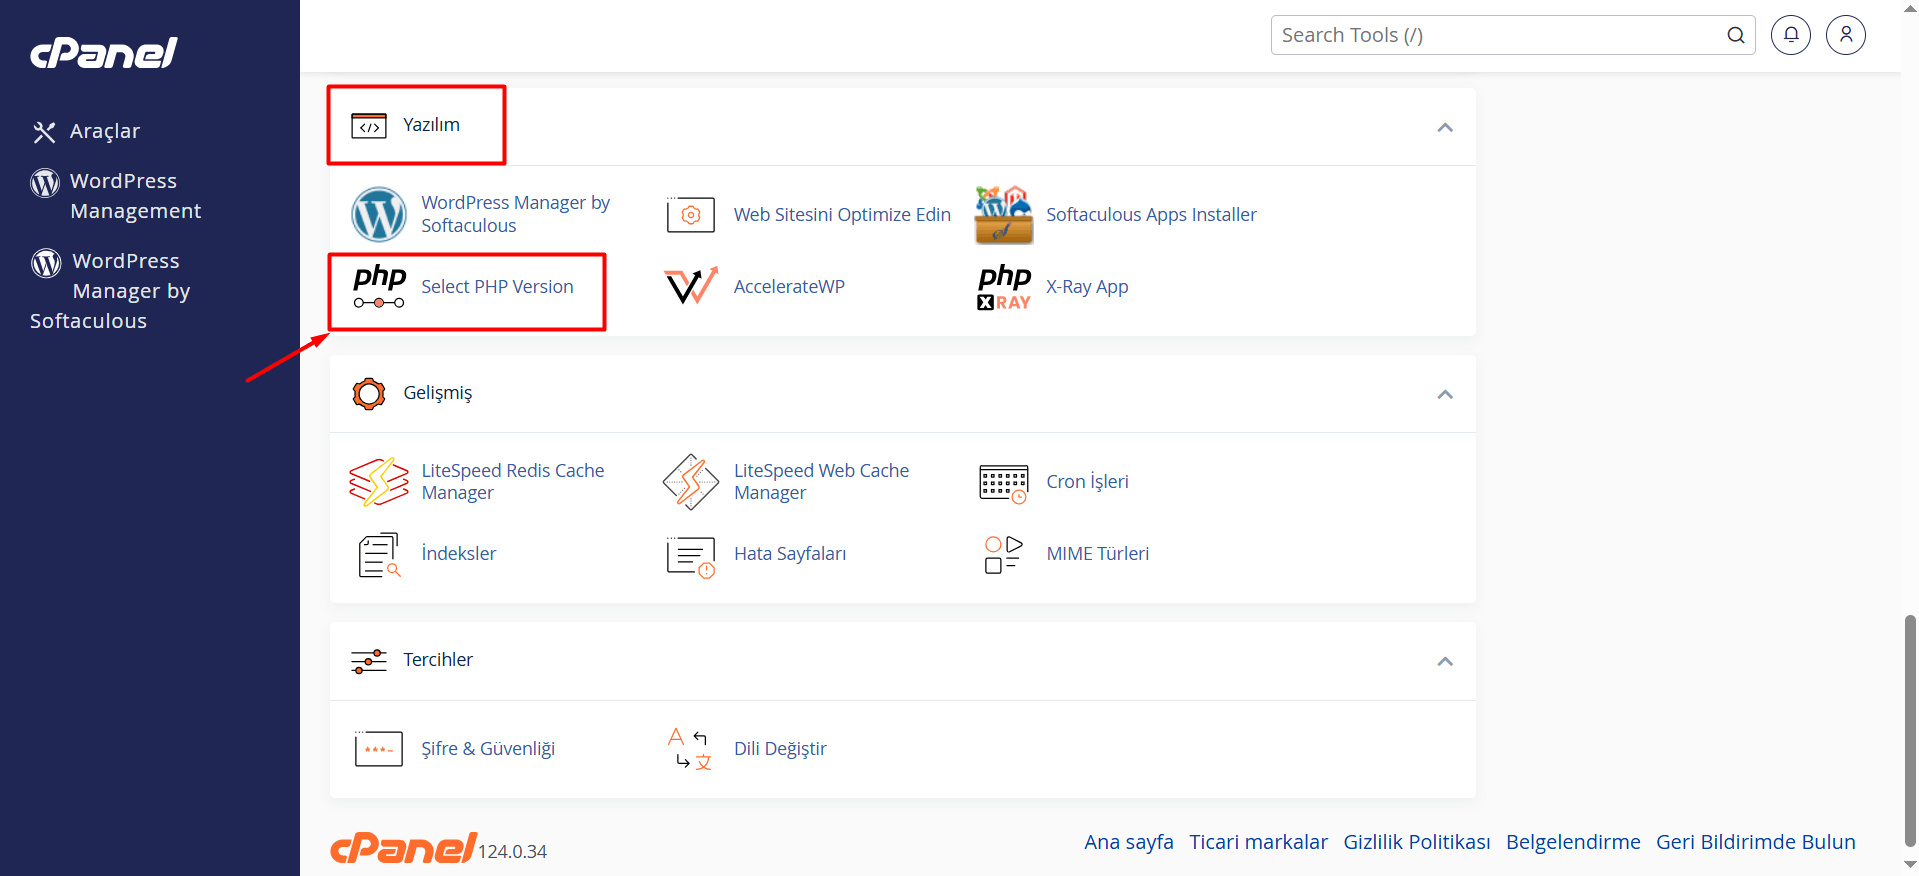Open Araçlar tools icon in sidebar
Image resolution: width=1919 pixels, height=876 pixels.
pos(44,132)
